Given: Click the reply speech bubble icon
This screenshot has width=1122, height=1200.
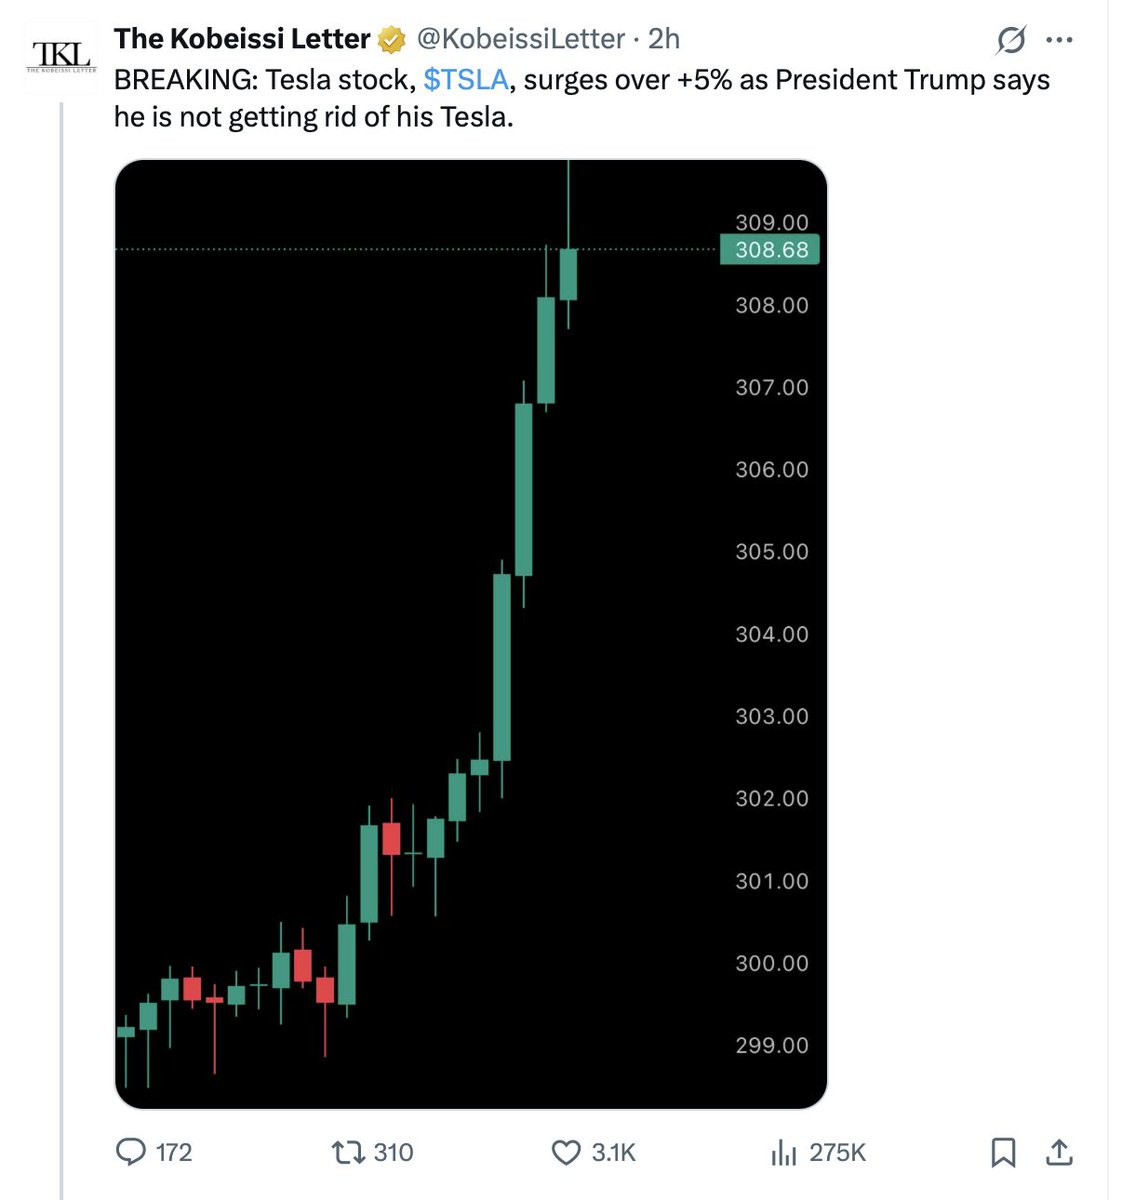Looking at the screenshot, I should [x=131, y=1152].
